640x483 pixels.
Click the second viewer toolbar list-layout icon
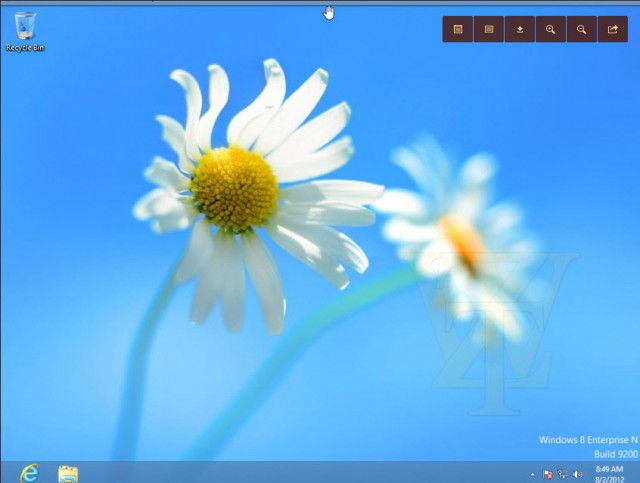click(x=489, y=29)
